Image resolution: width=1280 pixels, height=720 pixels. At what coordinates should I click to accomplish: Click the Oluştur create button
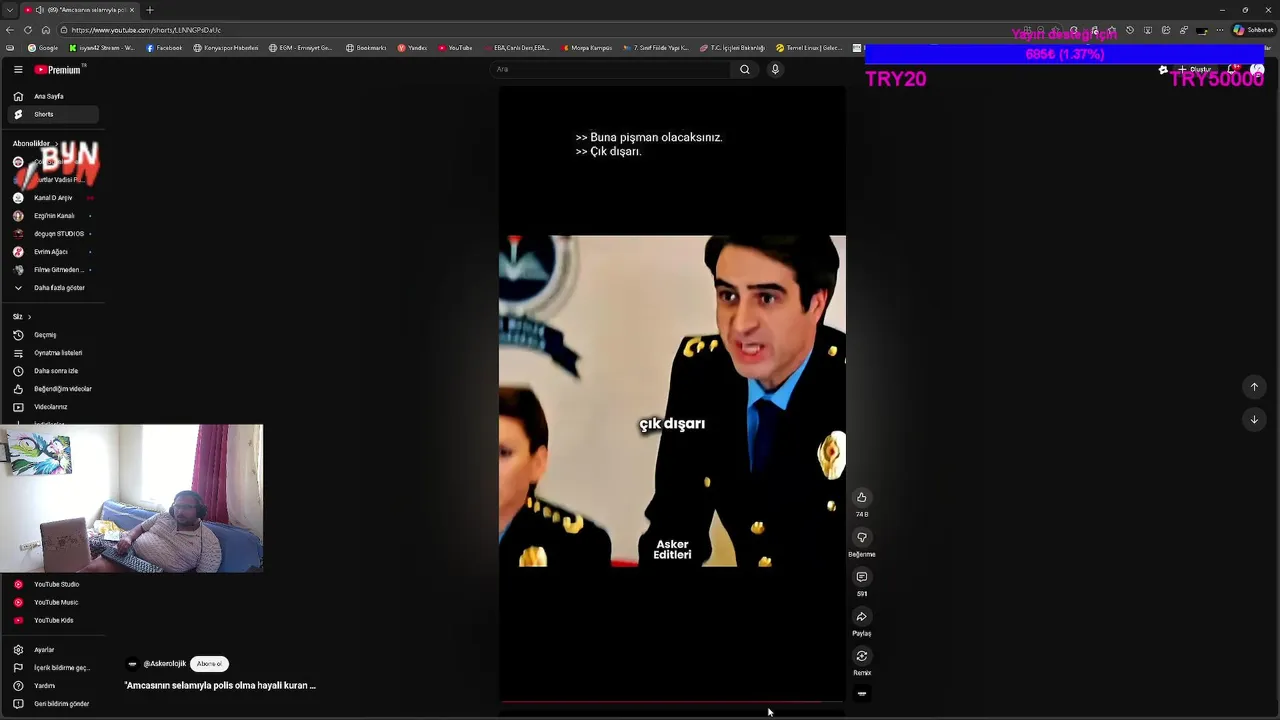click(1194, 70)
